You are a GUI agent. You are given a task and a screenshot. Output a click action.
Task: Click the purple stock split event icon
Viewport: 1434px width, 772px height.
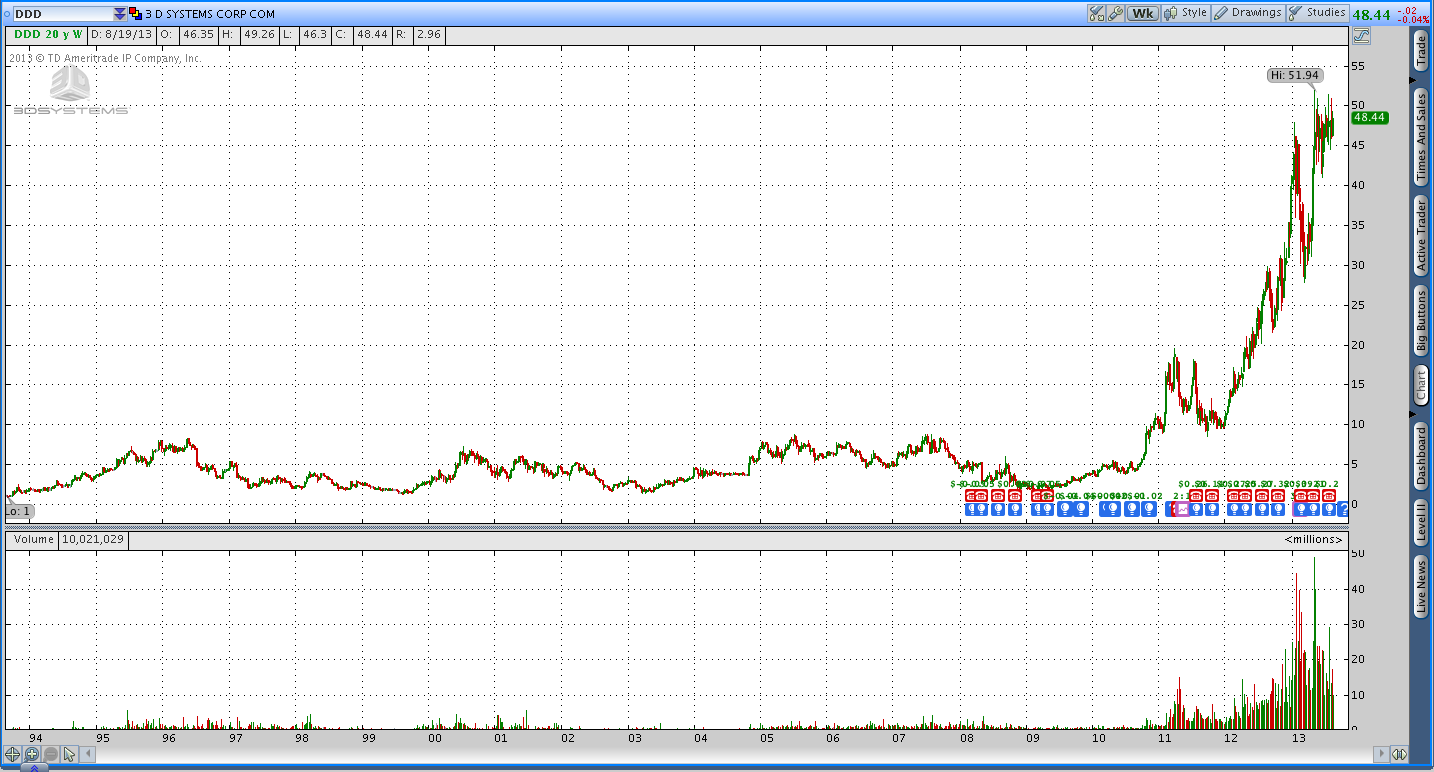pyautogui.click(x=1181, y=509)
